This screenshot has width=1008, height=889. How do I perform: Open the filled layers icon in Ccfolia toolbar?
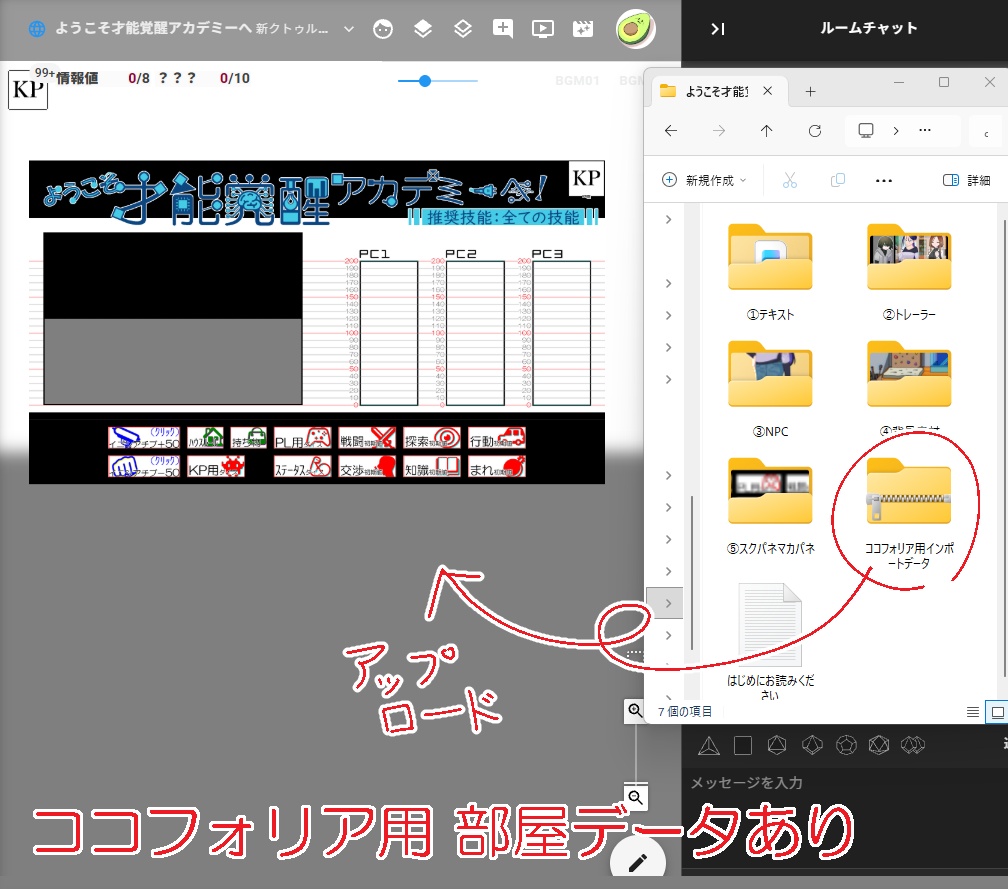click(x=422, y=28)
